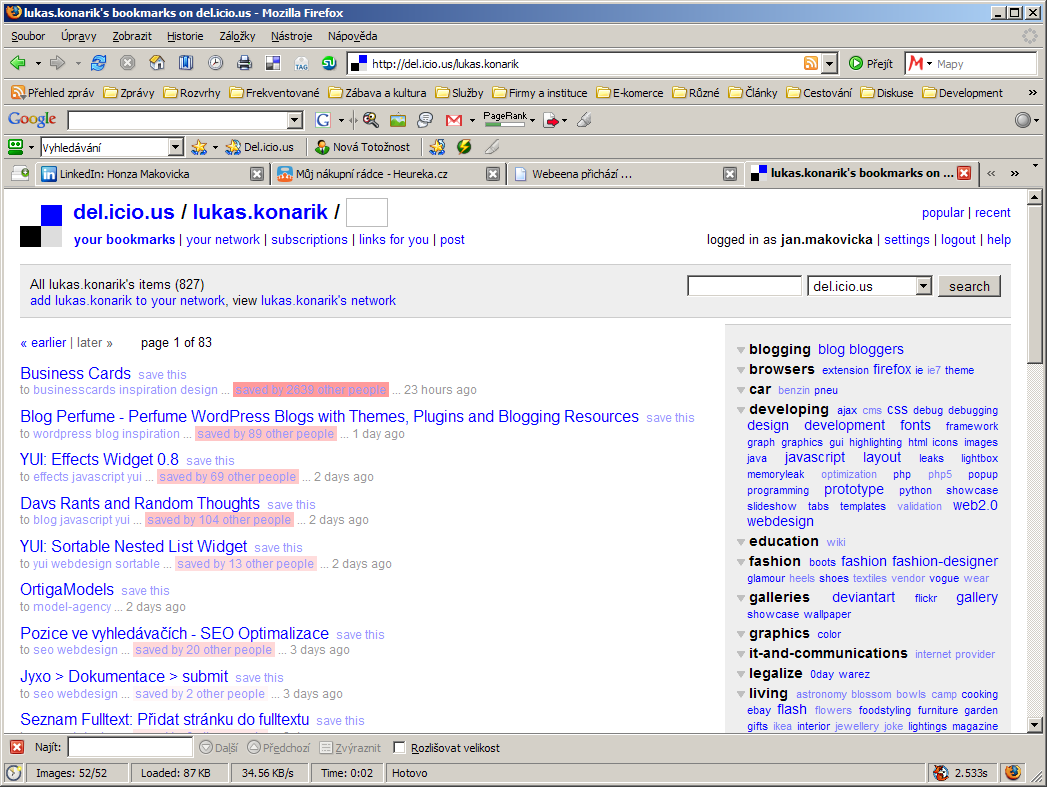This screenshot has height=787, width=1047.
Task: Click the Stop loading icon
Action: [x=128, y=63]
